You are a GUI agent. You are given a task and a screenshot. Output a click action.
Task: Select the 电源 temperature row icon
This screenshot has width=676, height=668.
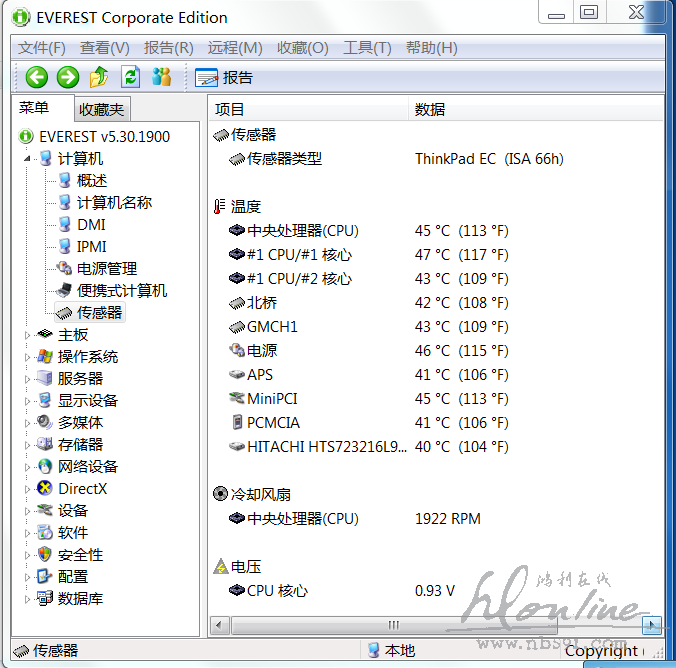(237, 350)
